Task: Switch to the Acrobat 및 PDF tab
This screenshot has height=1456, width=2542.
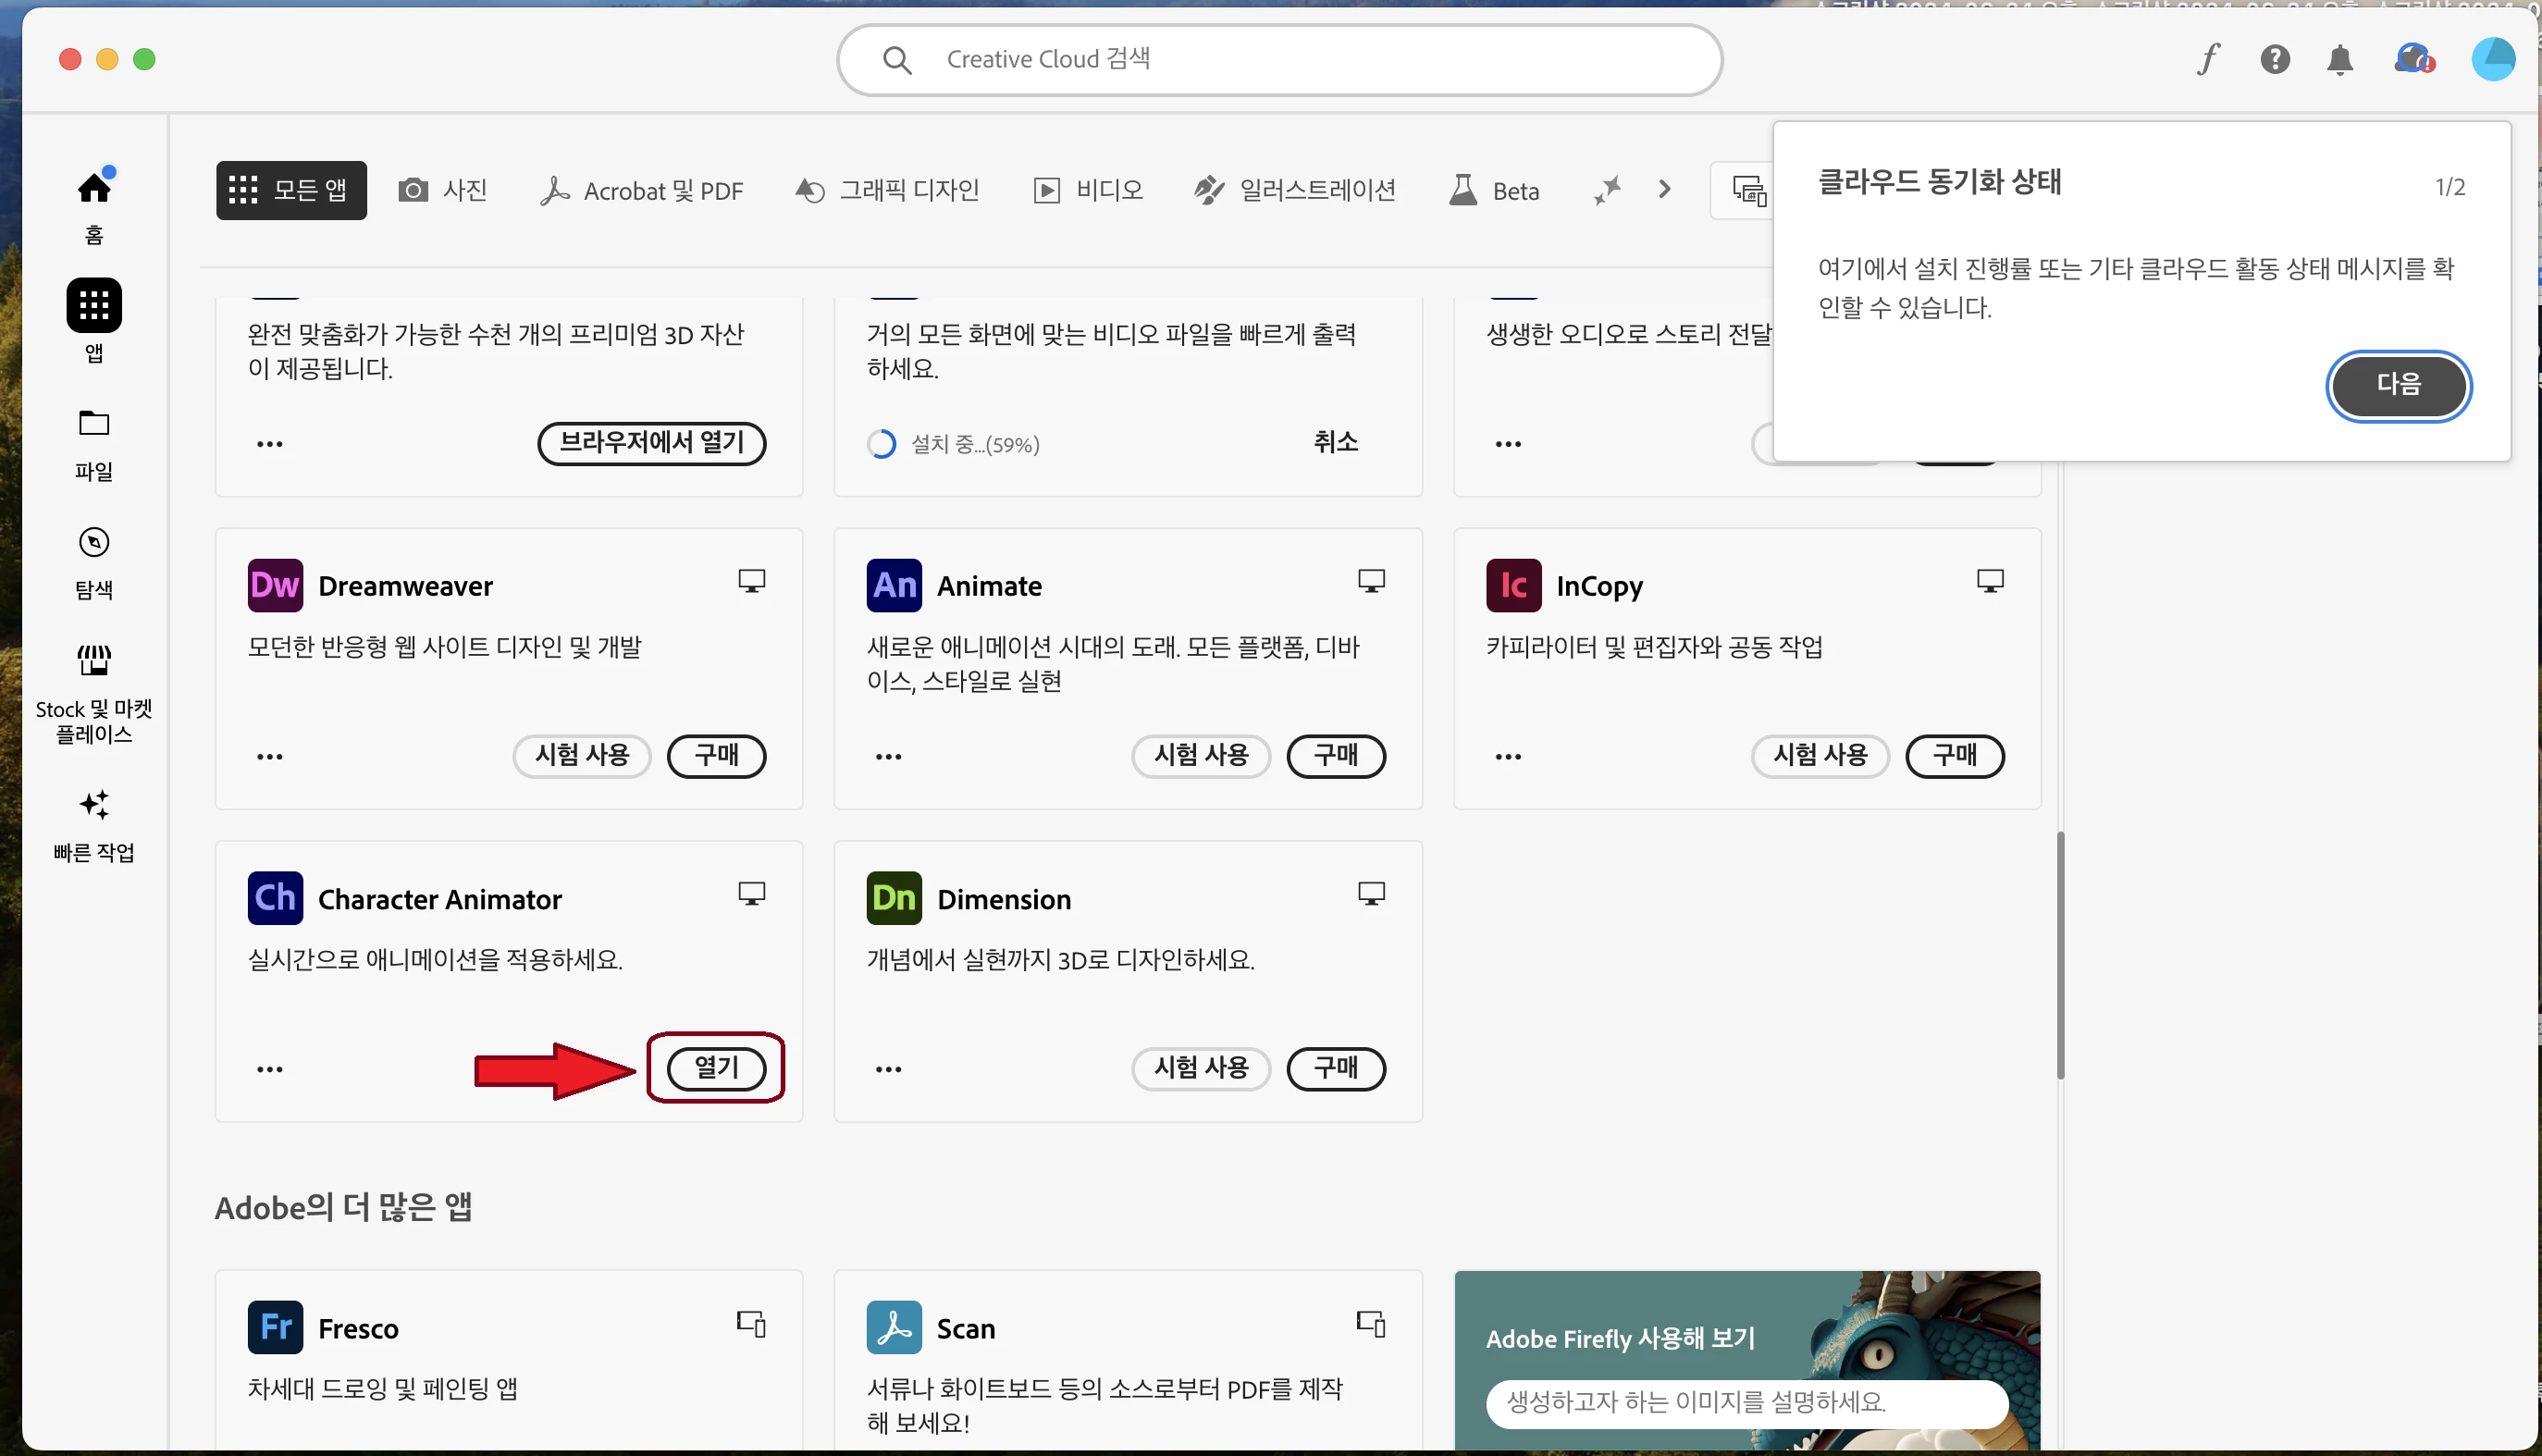Action: point(642,190)
